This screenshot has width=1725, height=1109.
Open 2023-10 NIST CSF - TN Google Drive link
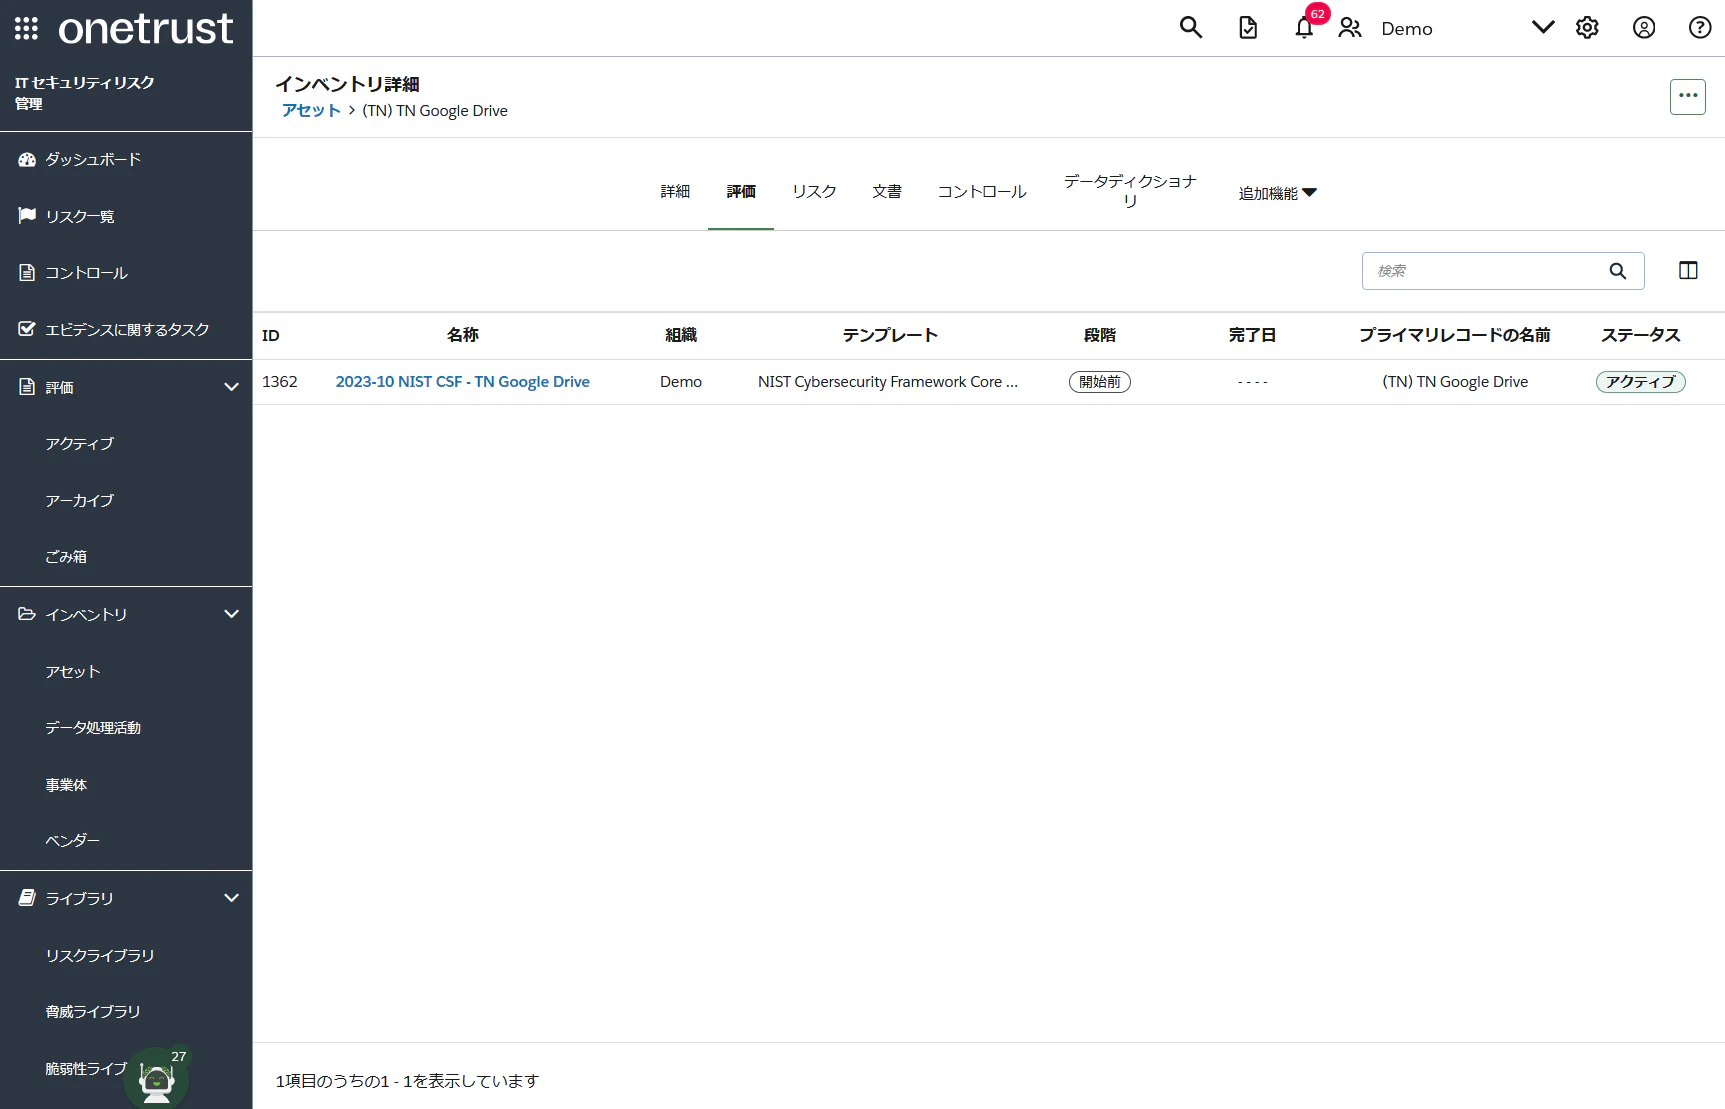pyautogui.click(x=463, y=382)
